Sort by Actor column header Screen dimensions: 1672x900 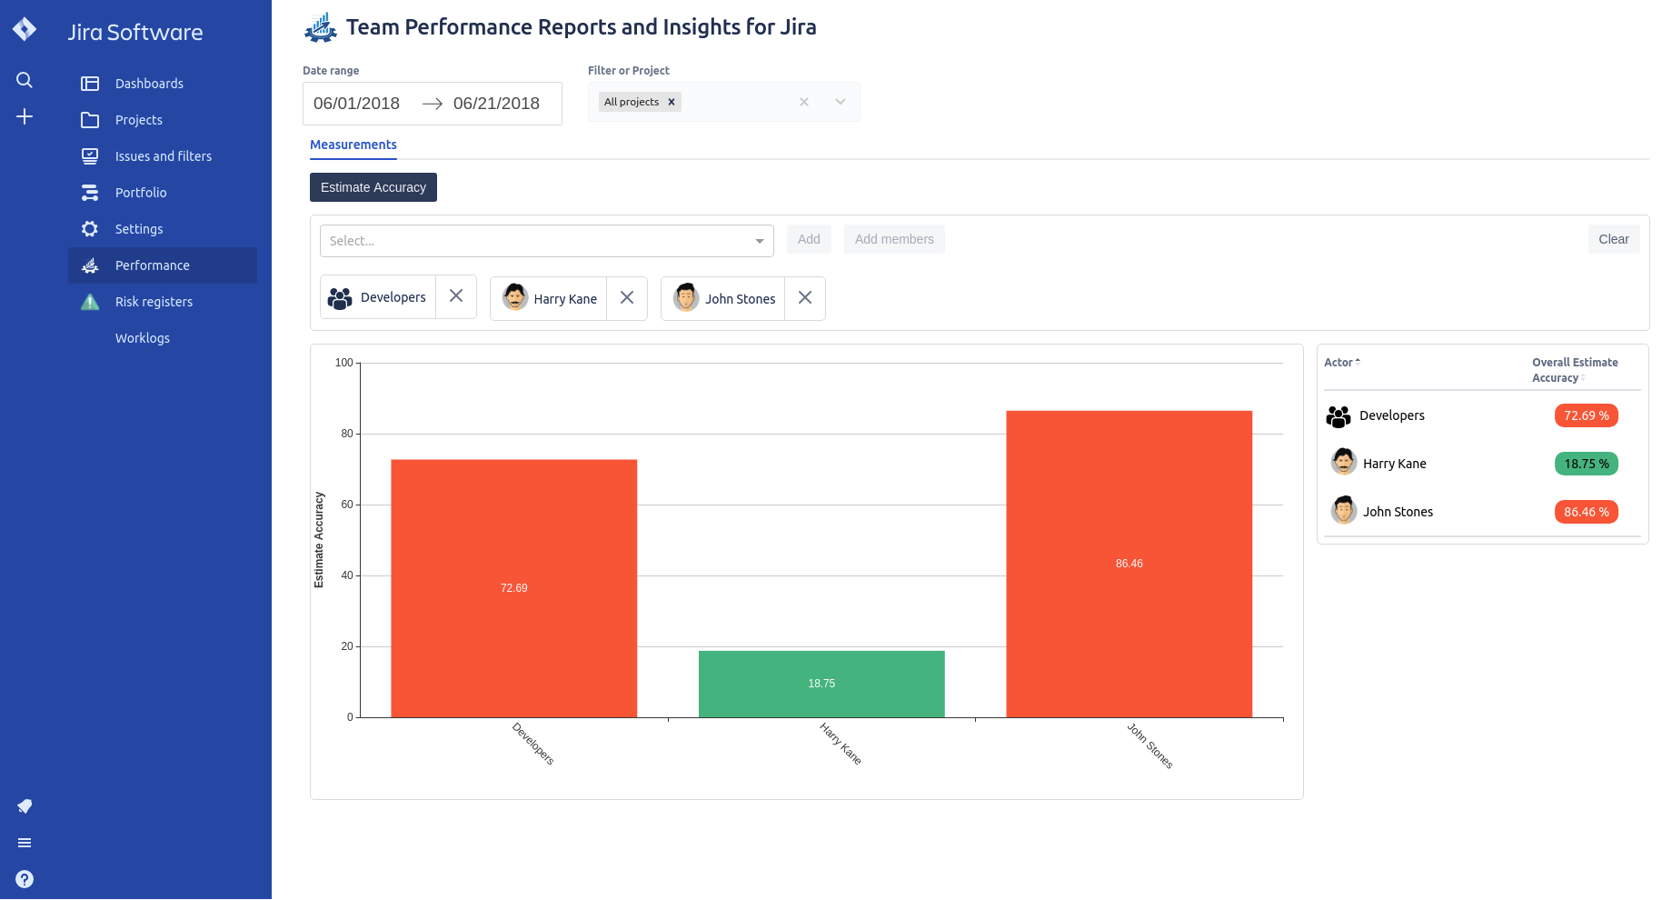coord(1342,363)
